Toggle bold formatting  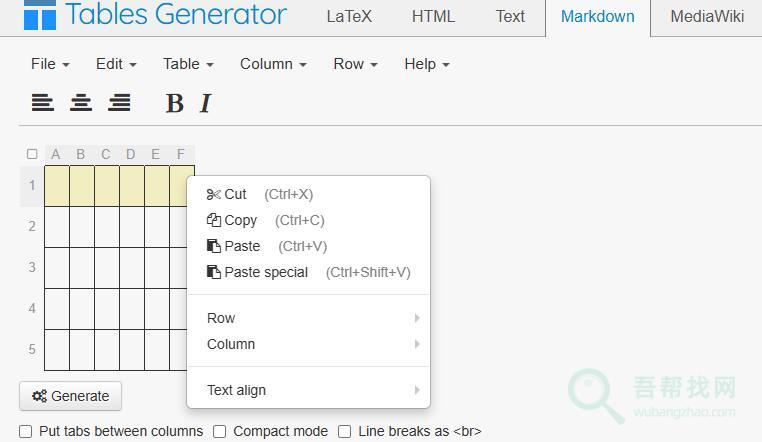click(174, 103)
